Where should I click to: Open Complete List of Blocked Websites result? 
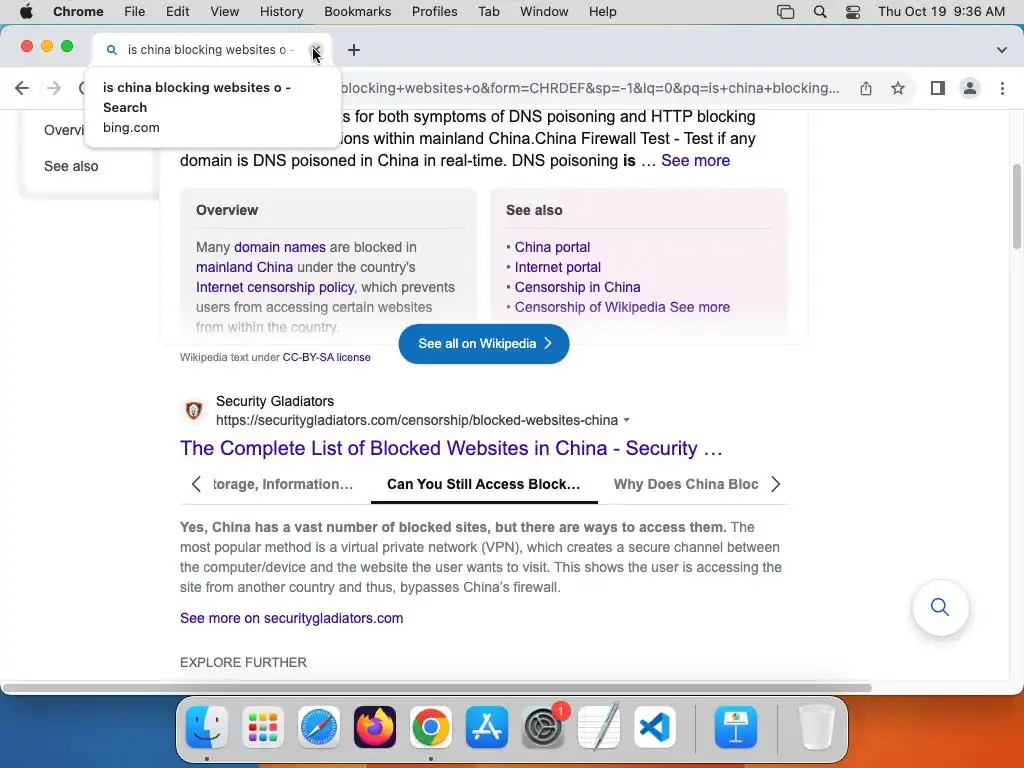tap(451, 448)
